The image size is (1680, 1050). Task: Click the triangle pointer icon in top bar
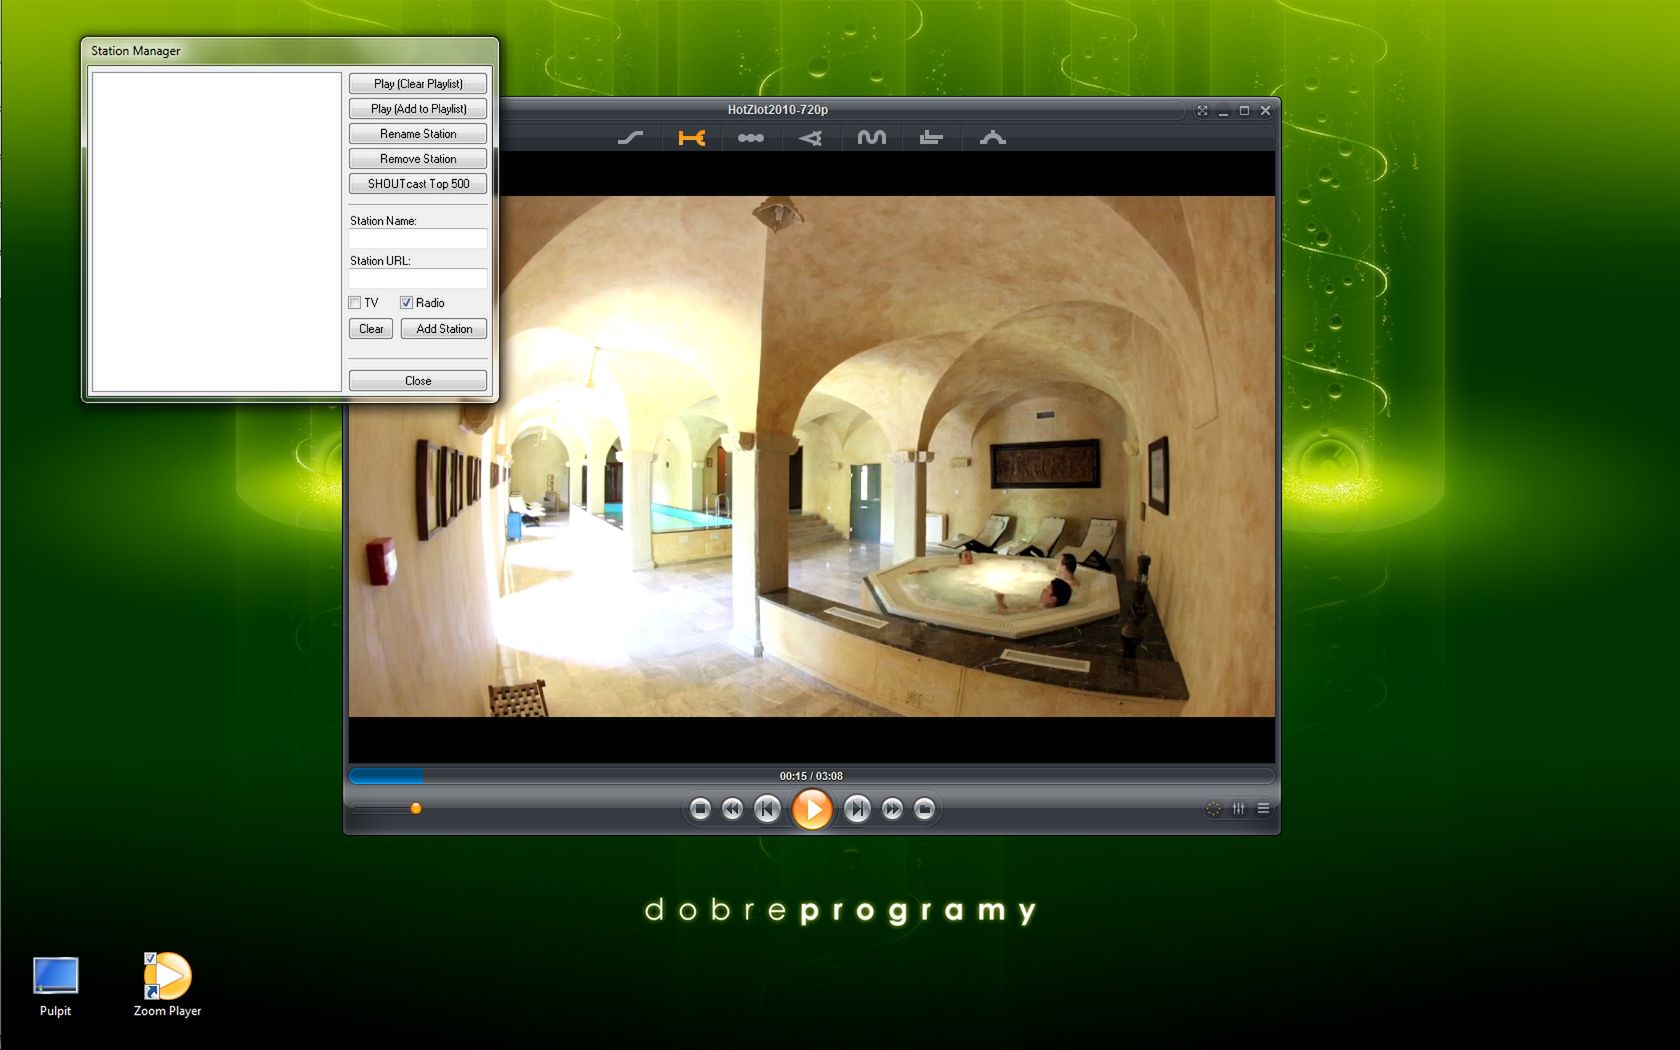click(811, 138)
